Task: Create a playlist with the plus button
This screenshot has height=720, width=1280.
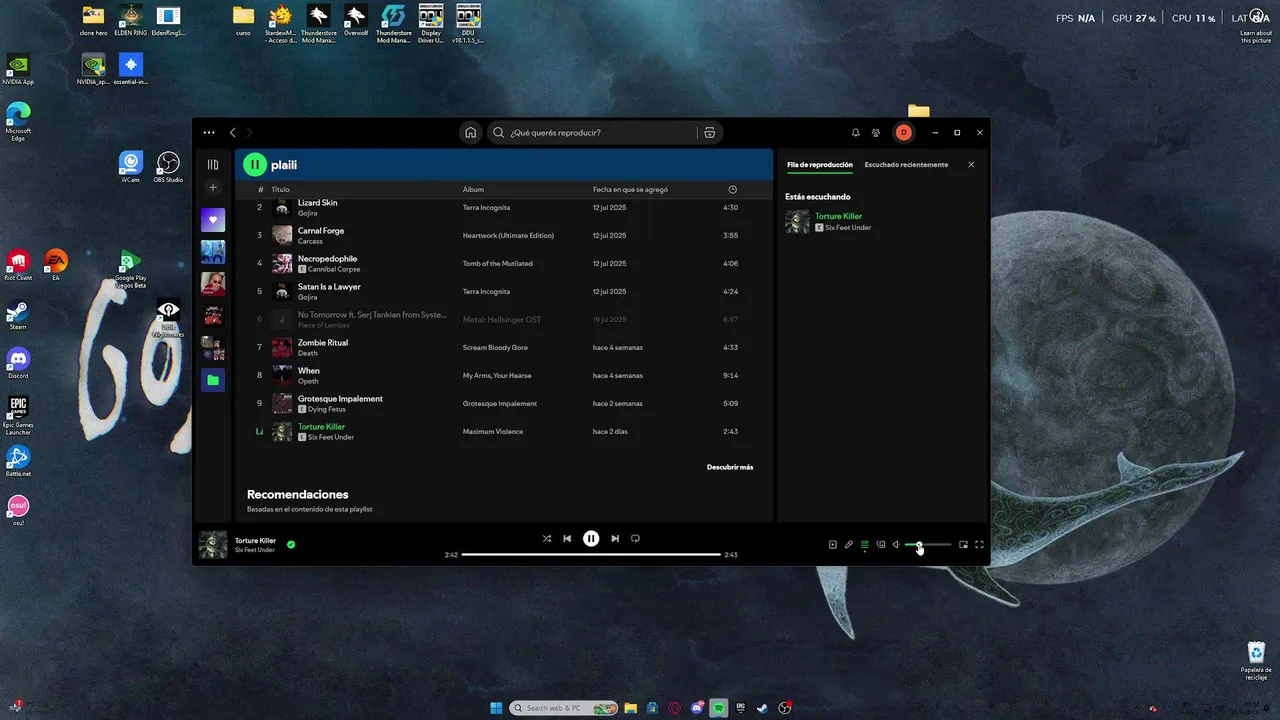Action: (213, 188)
